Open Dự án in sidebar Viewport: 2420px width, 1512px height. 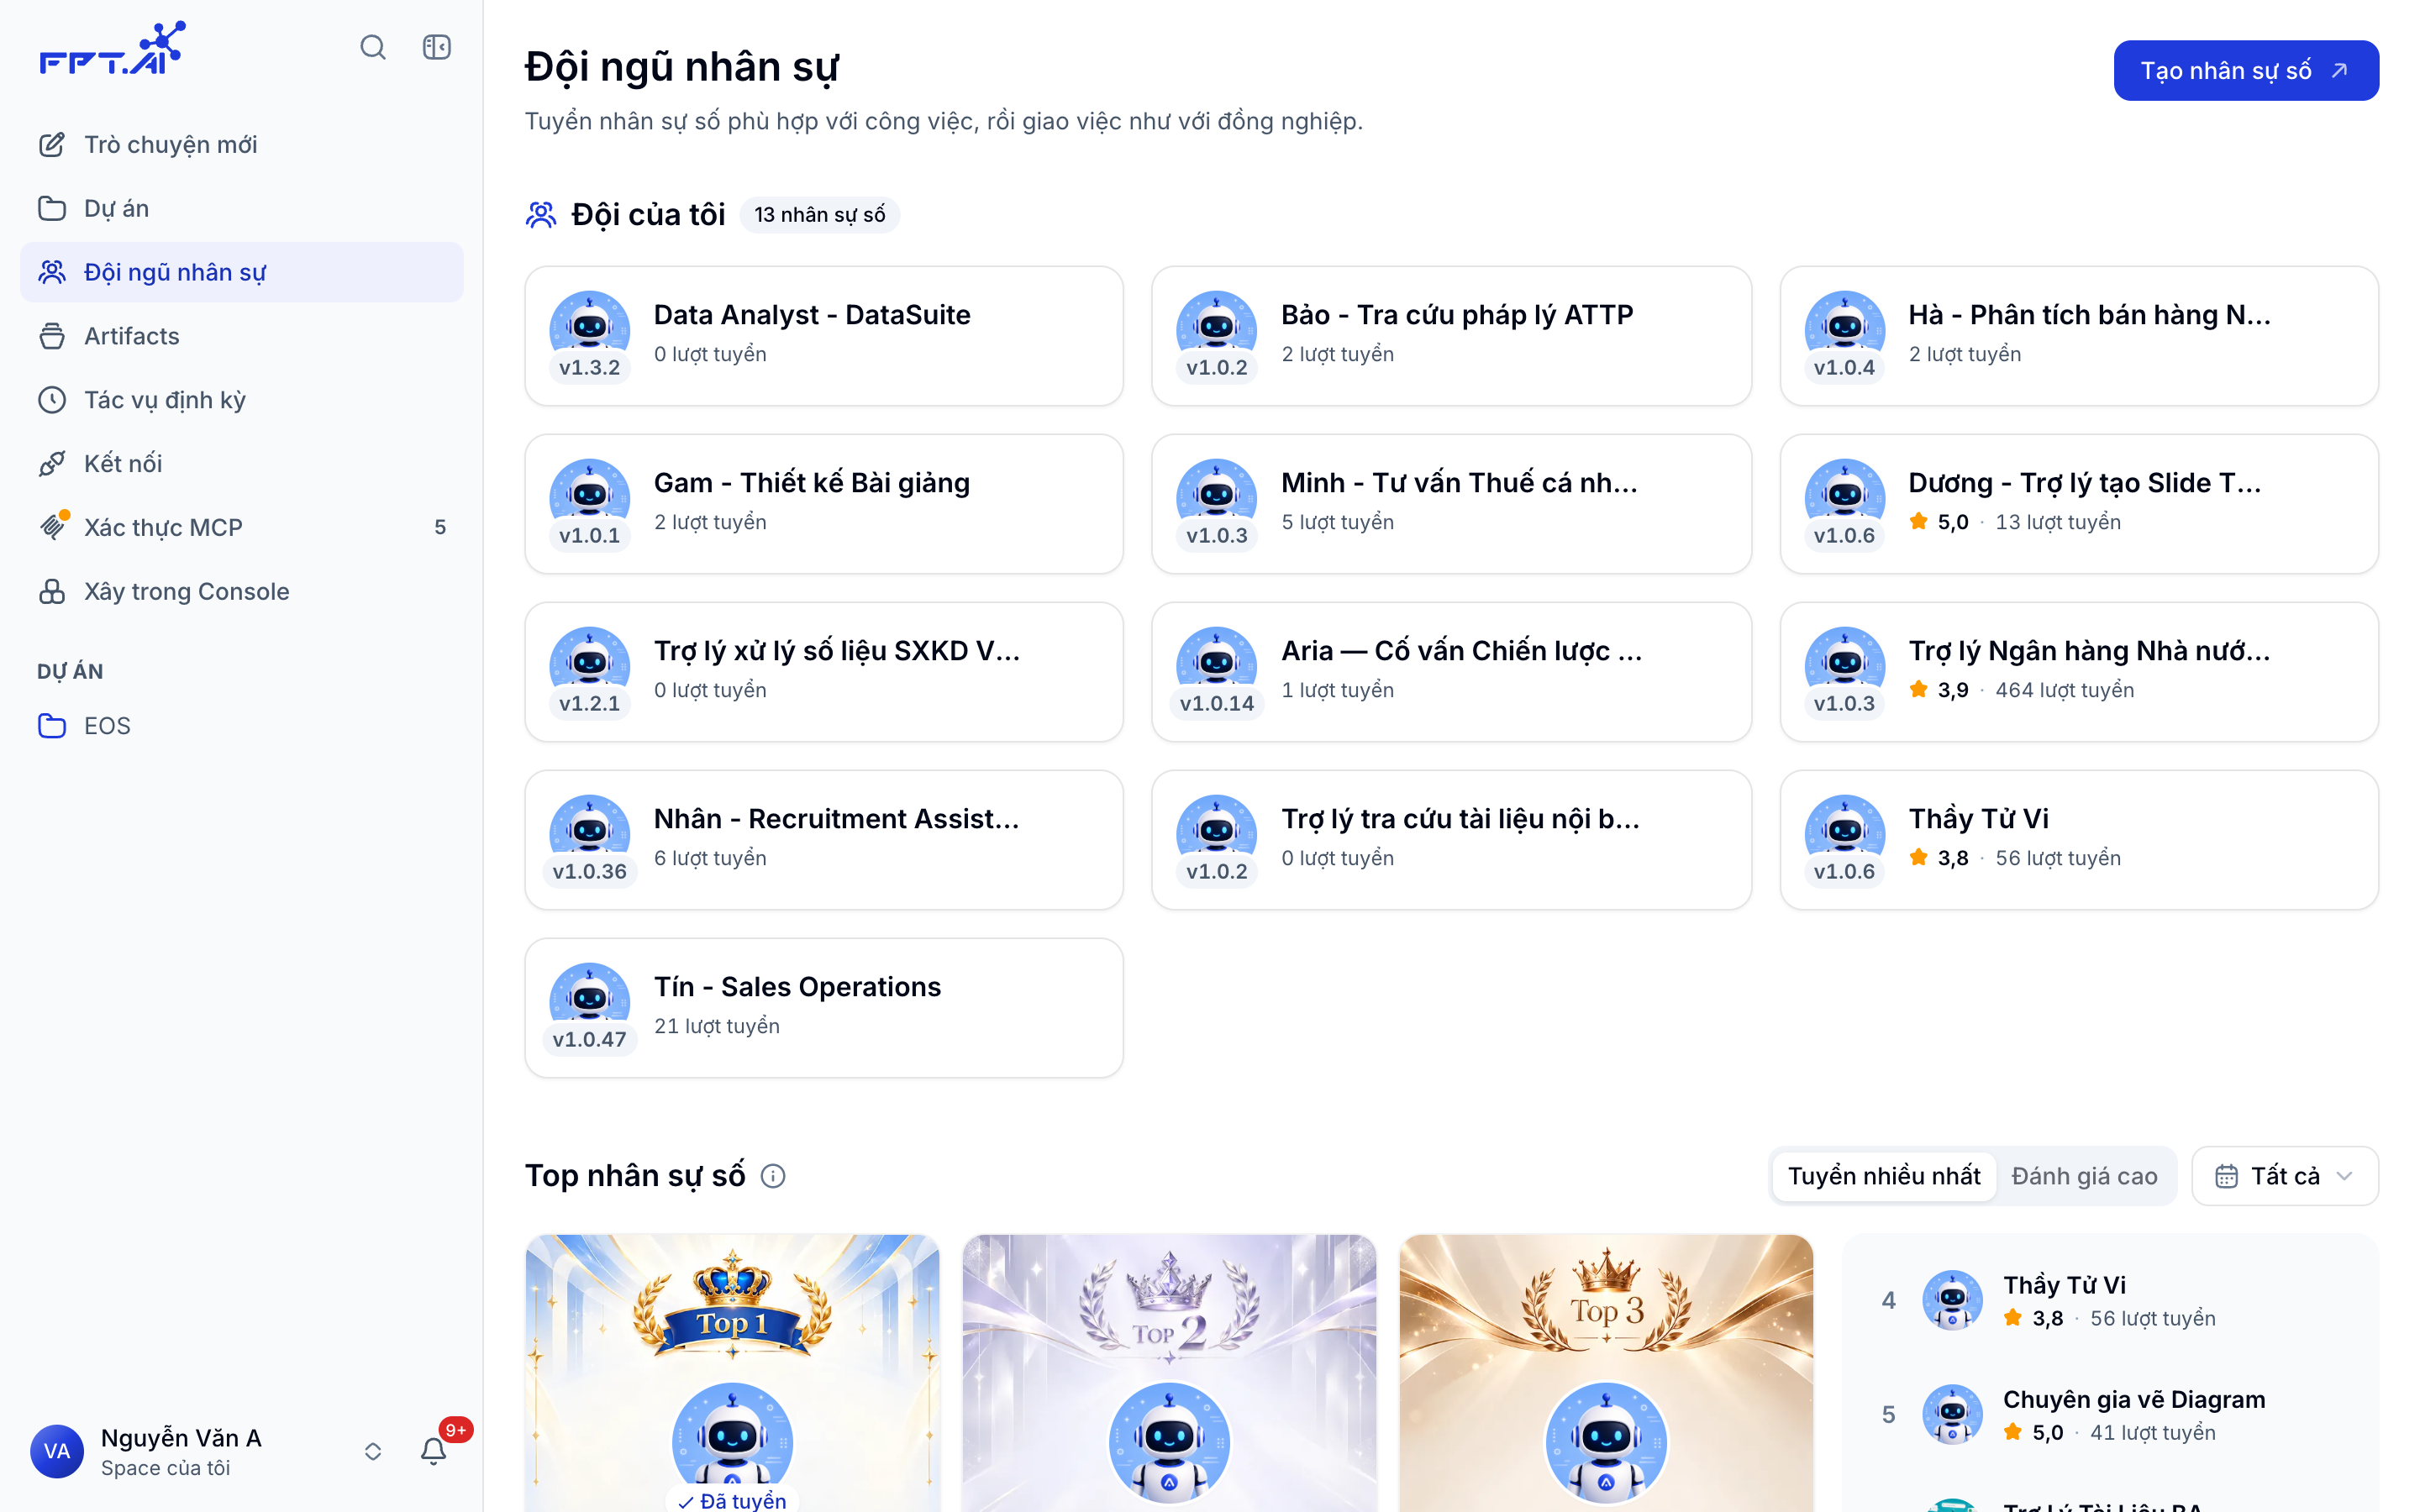(242, 208)
